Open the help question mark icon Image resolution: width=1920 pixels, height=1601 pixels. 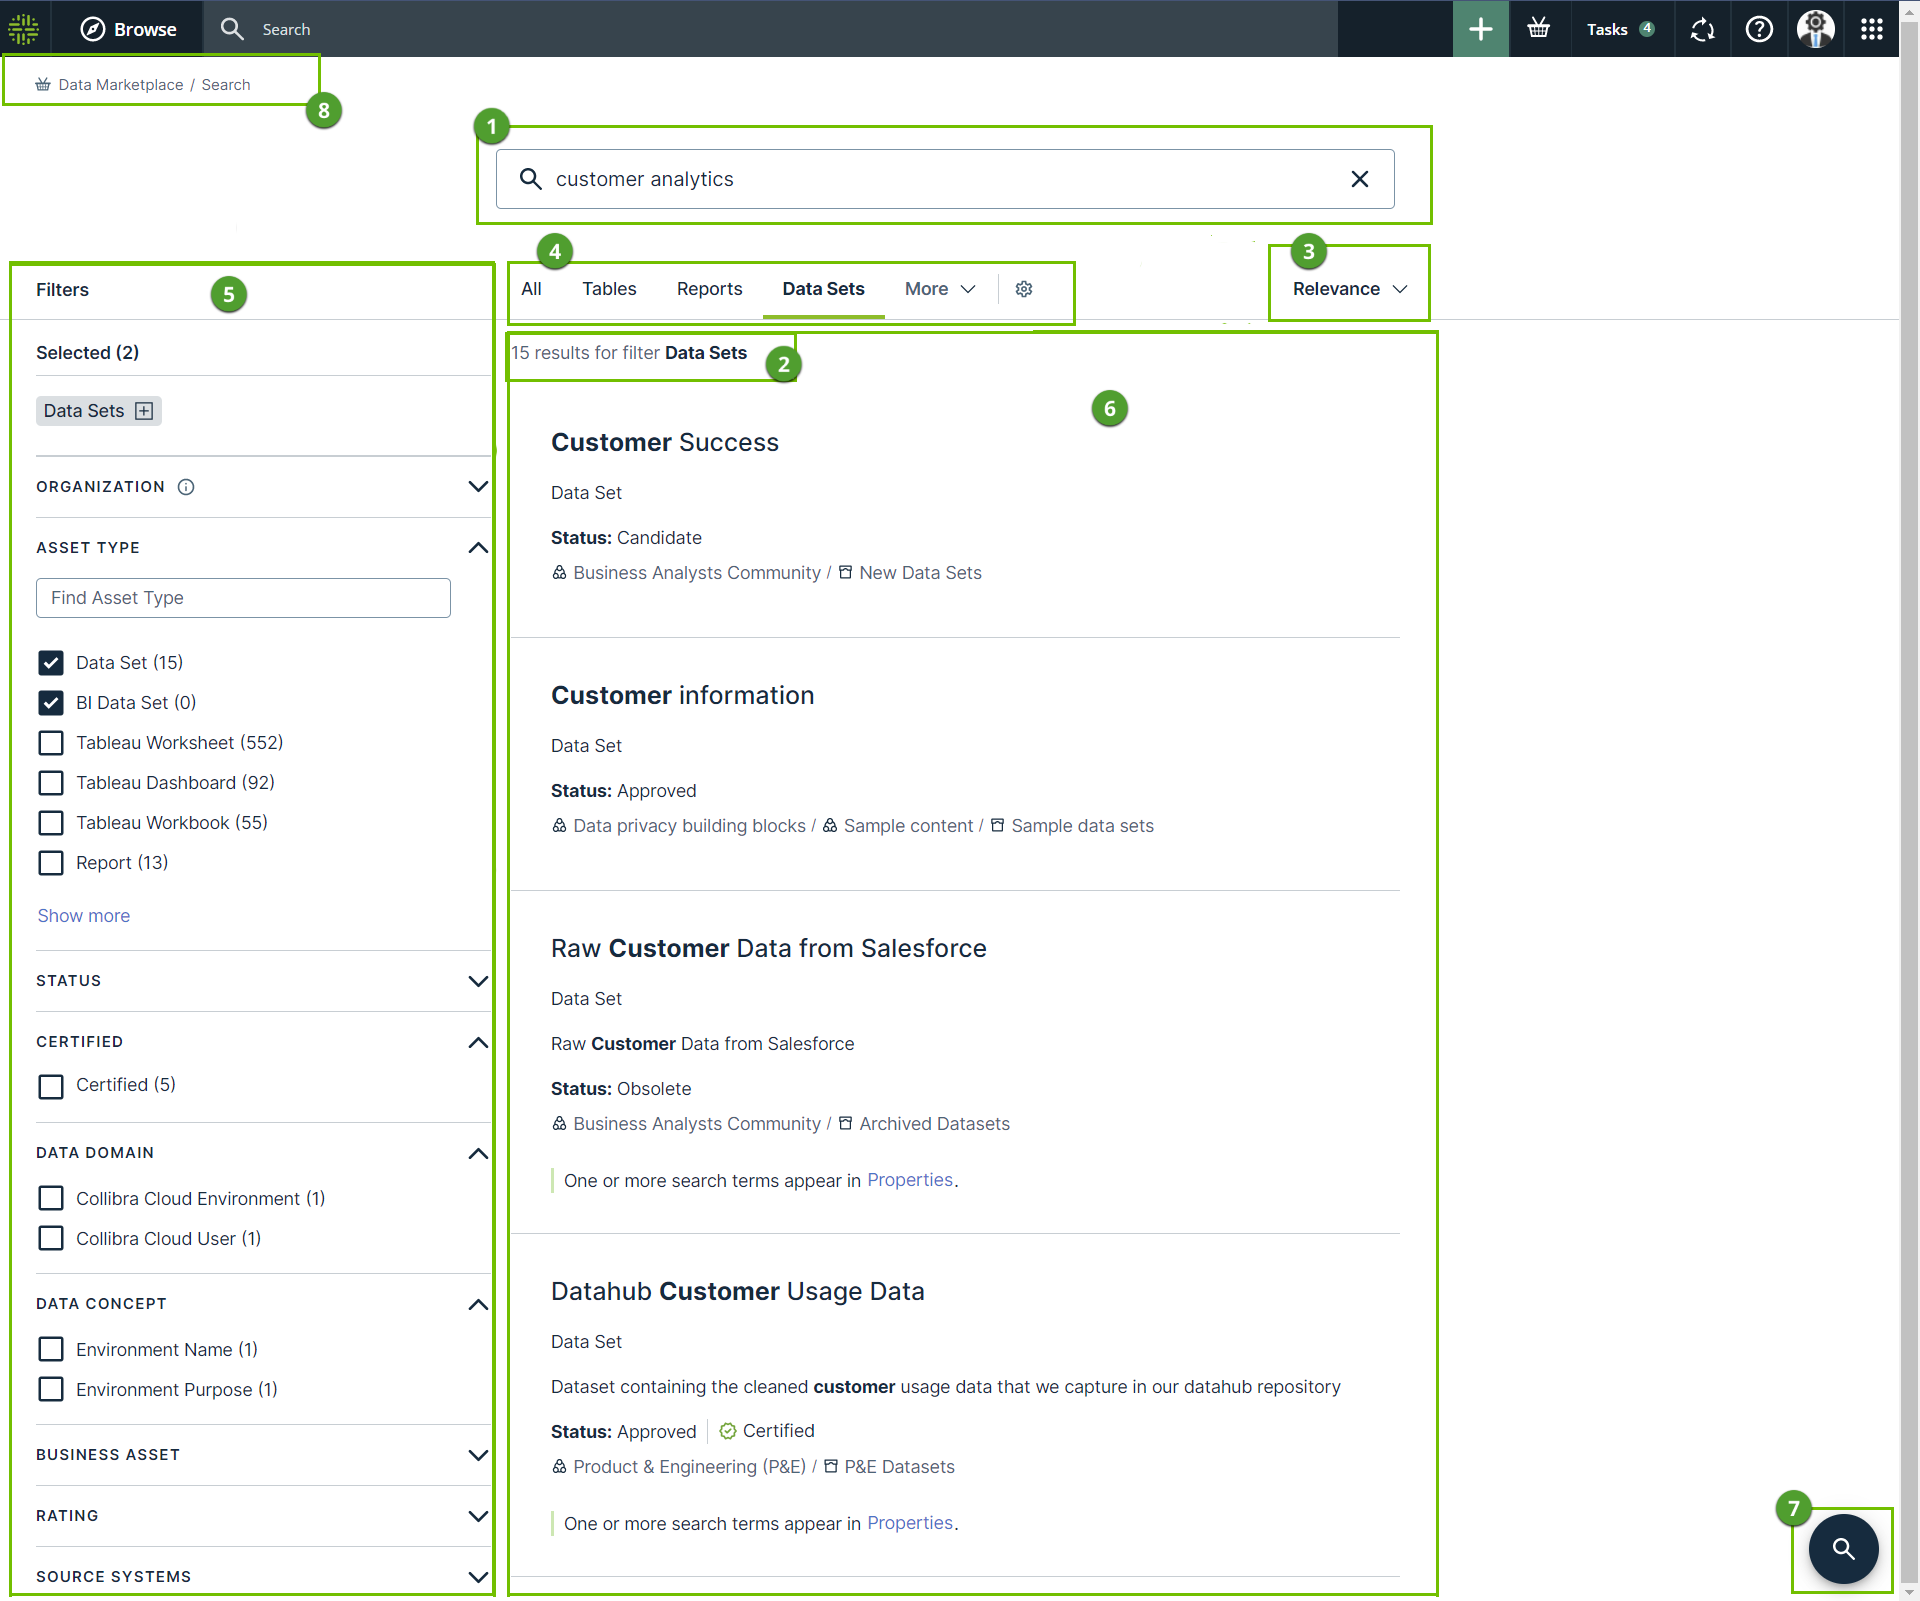point(1759,29)
